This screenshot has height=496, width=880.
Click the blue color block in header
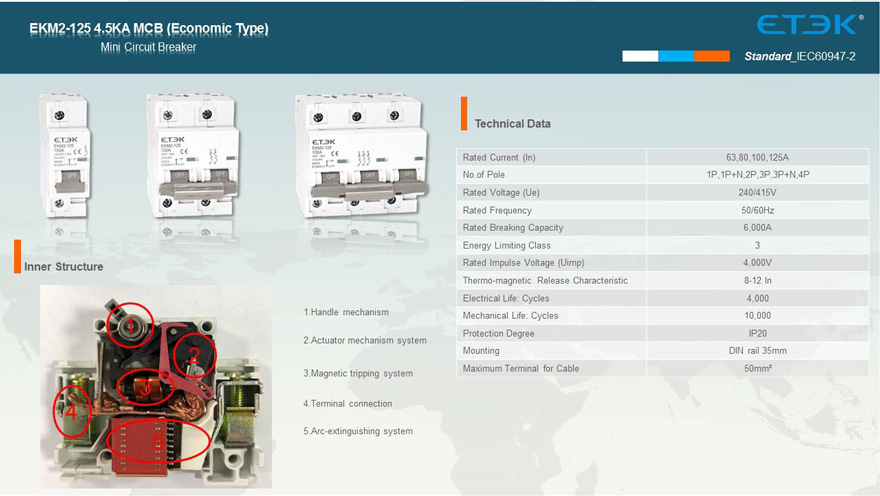tap(676, 56)
